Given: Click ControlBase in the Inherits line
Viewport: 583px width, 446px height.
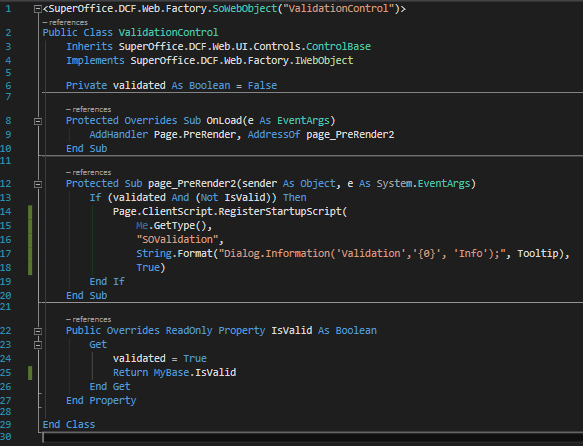Looking at the screenshot, I should pos(338,47).
